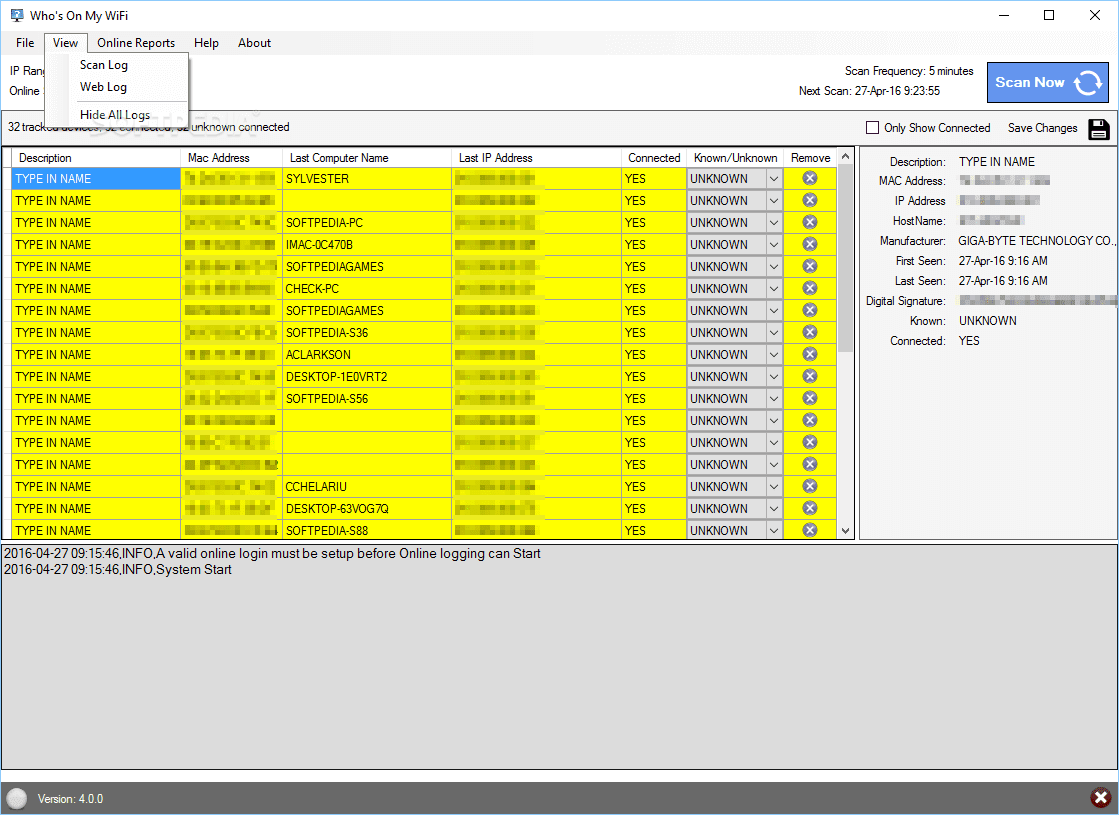Click the red X icon in status bar
The height and width of the screenshot is (815, 1119).
click(1100, 798)
